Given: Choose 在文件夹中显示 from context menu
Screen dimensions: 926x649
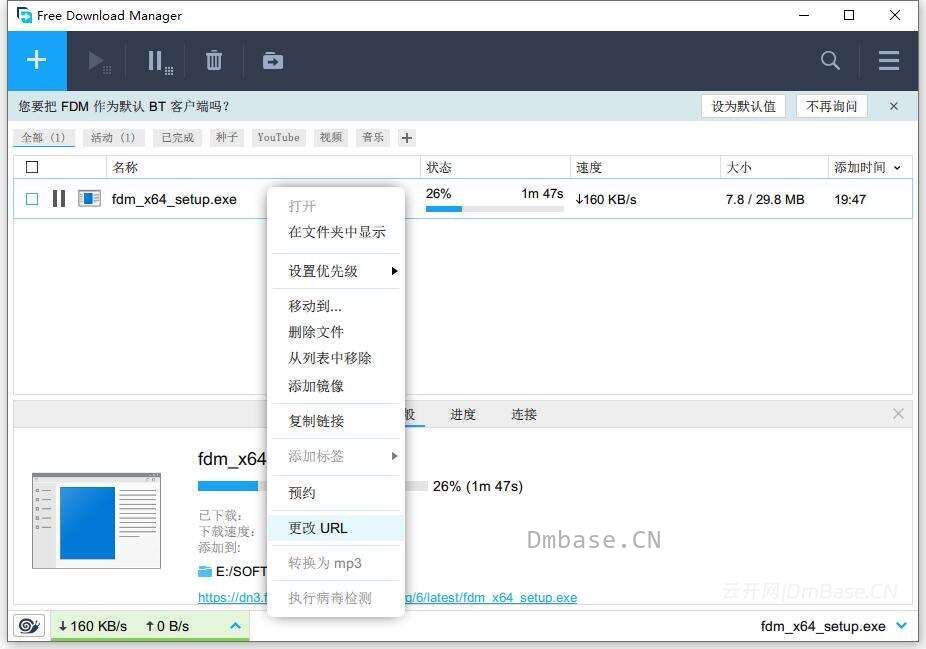Looking at the screenshot, I should tap(336, 232).
